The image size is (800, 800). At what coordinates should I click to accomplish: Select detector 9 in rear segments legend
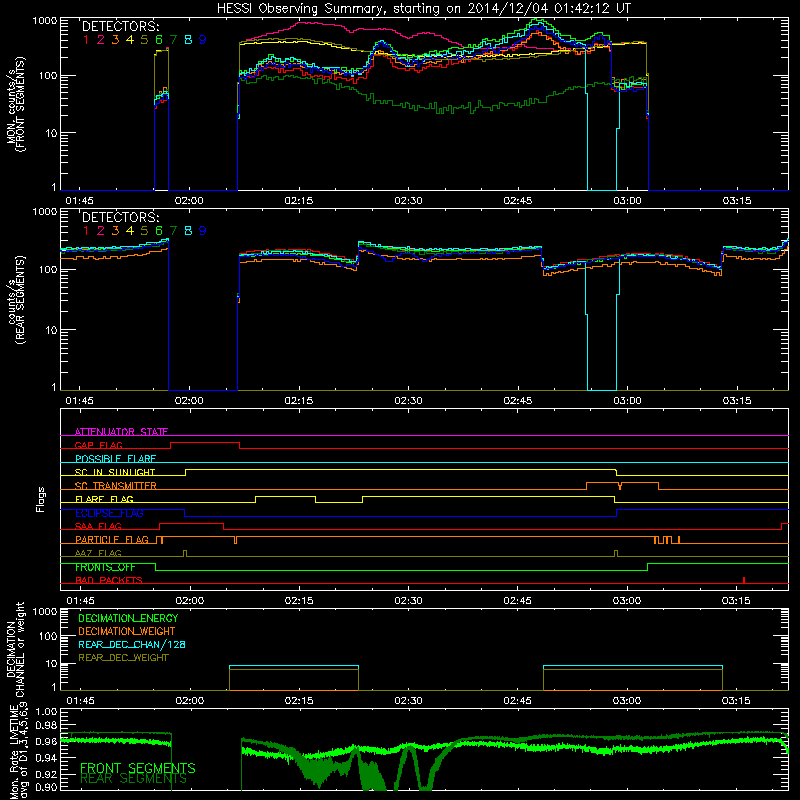(203, 231)
